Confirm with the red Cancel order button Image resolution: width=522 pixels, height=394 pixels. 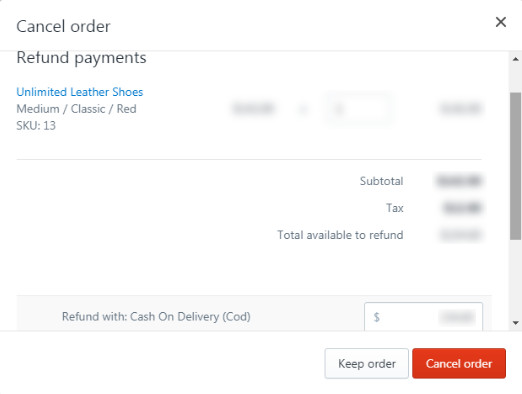pyautogui.click(x=459, y=363)
